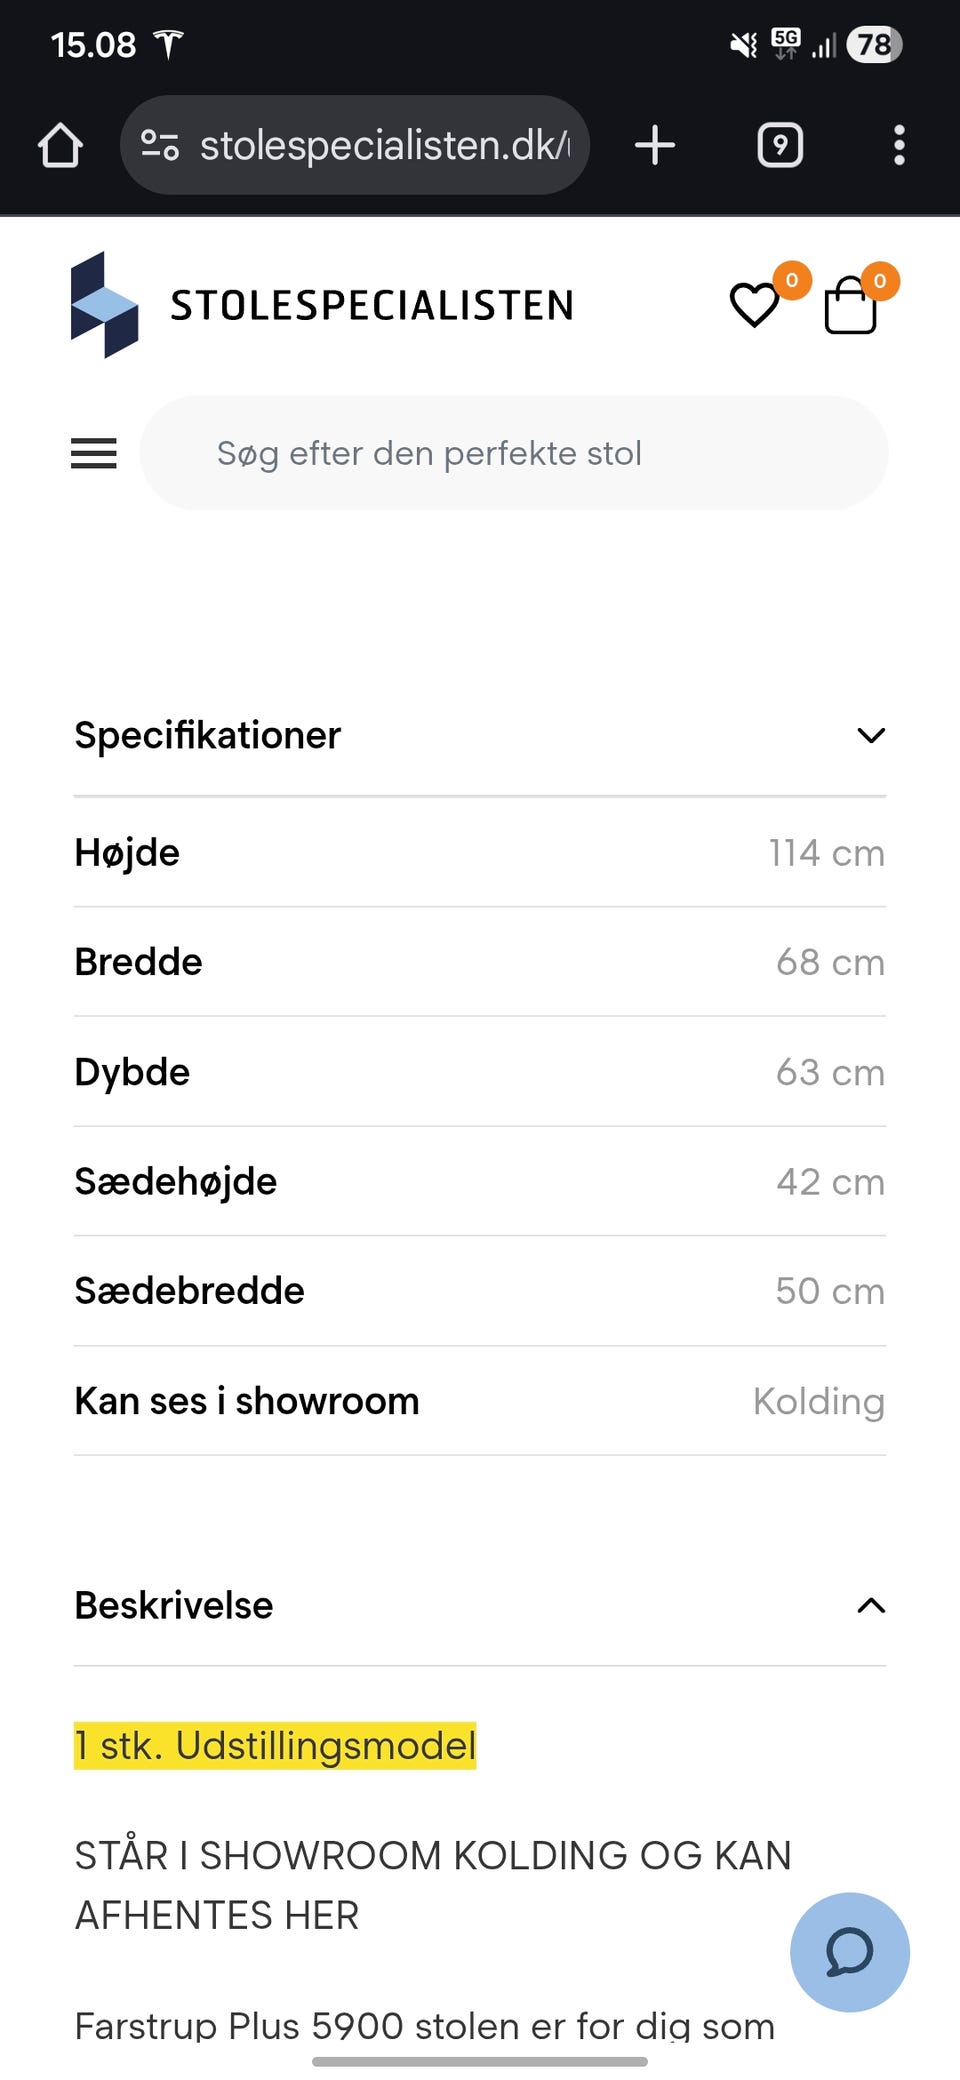This screenshot has height=2080, width=960.
Task: Tap the STOLESPECIALISTEN brand name
Action: [x=372, y=305]
